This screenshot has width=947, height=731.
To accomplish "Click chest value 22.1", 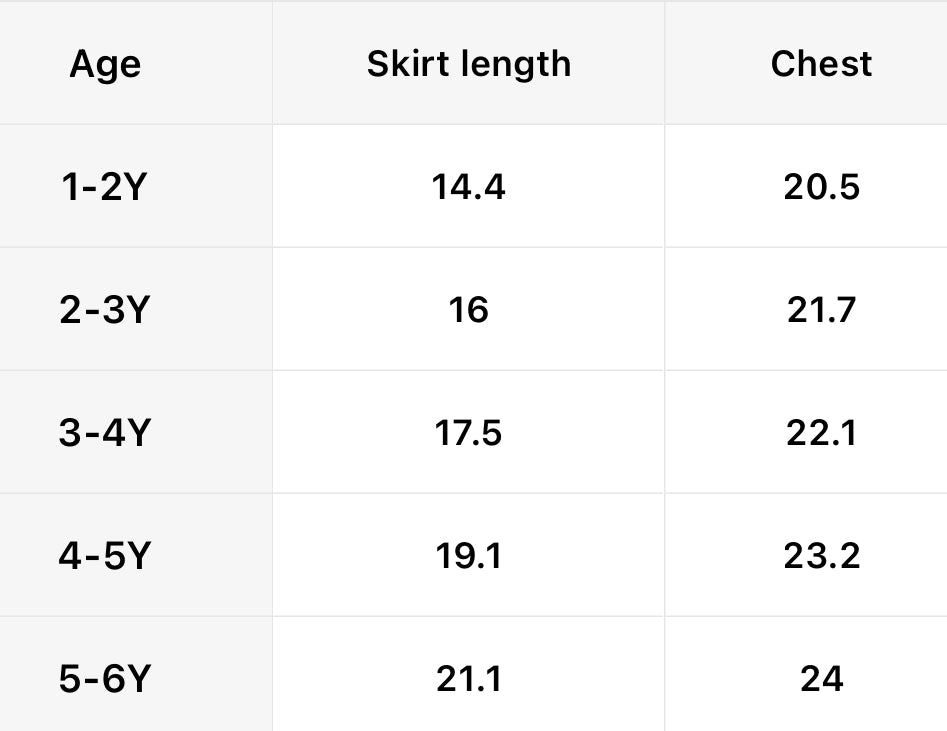I will click(821, 433).
